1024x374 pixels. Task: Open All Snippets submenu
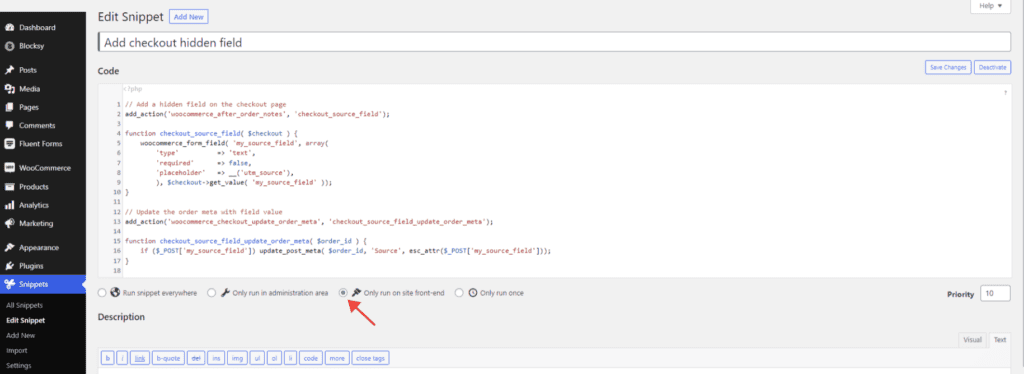pos(24,305)
